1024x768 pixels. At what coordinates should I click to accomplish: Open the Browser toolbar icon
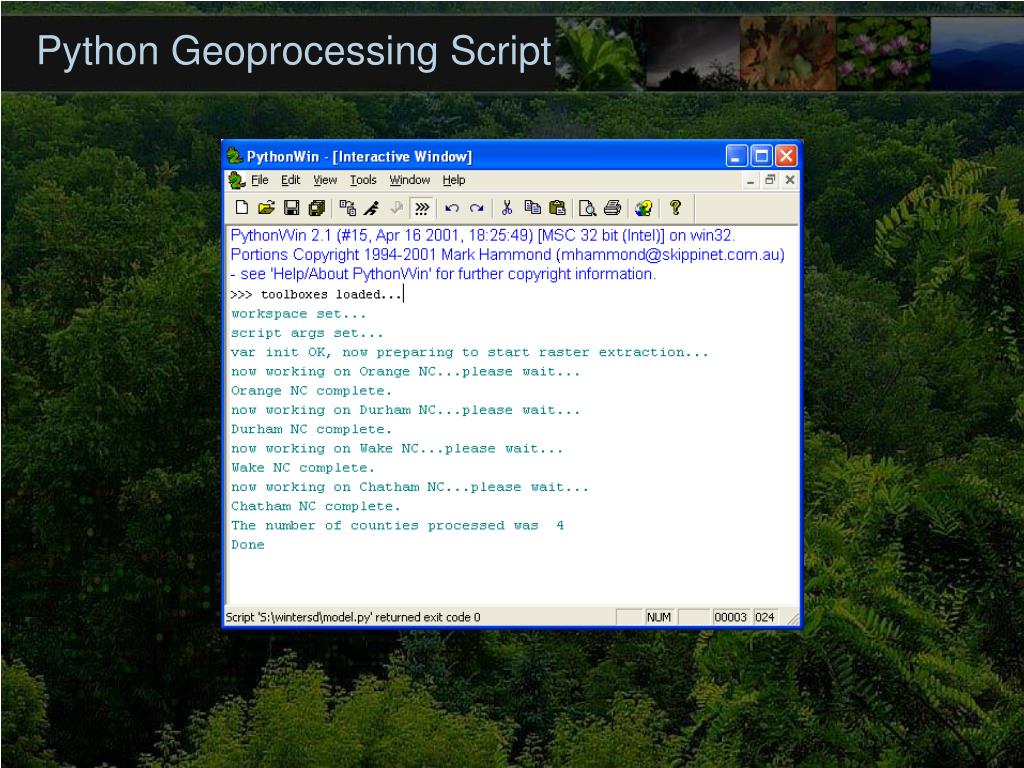pyautogui.click(x=347, y=208)
